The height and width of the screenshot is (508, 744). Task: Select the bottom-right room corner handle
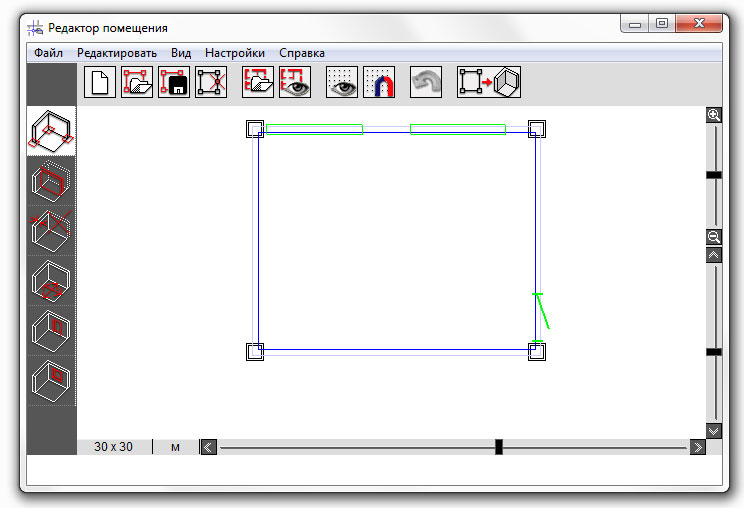pyautogui.click(x=537, y=352)
